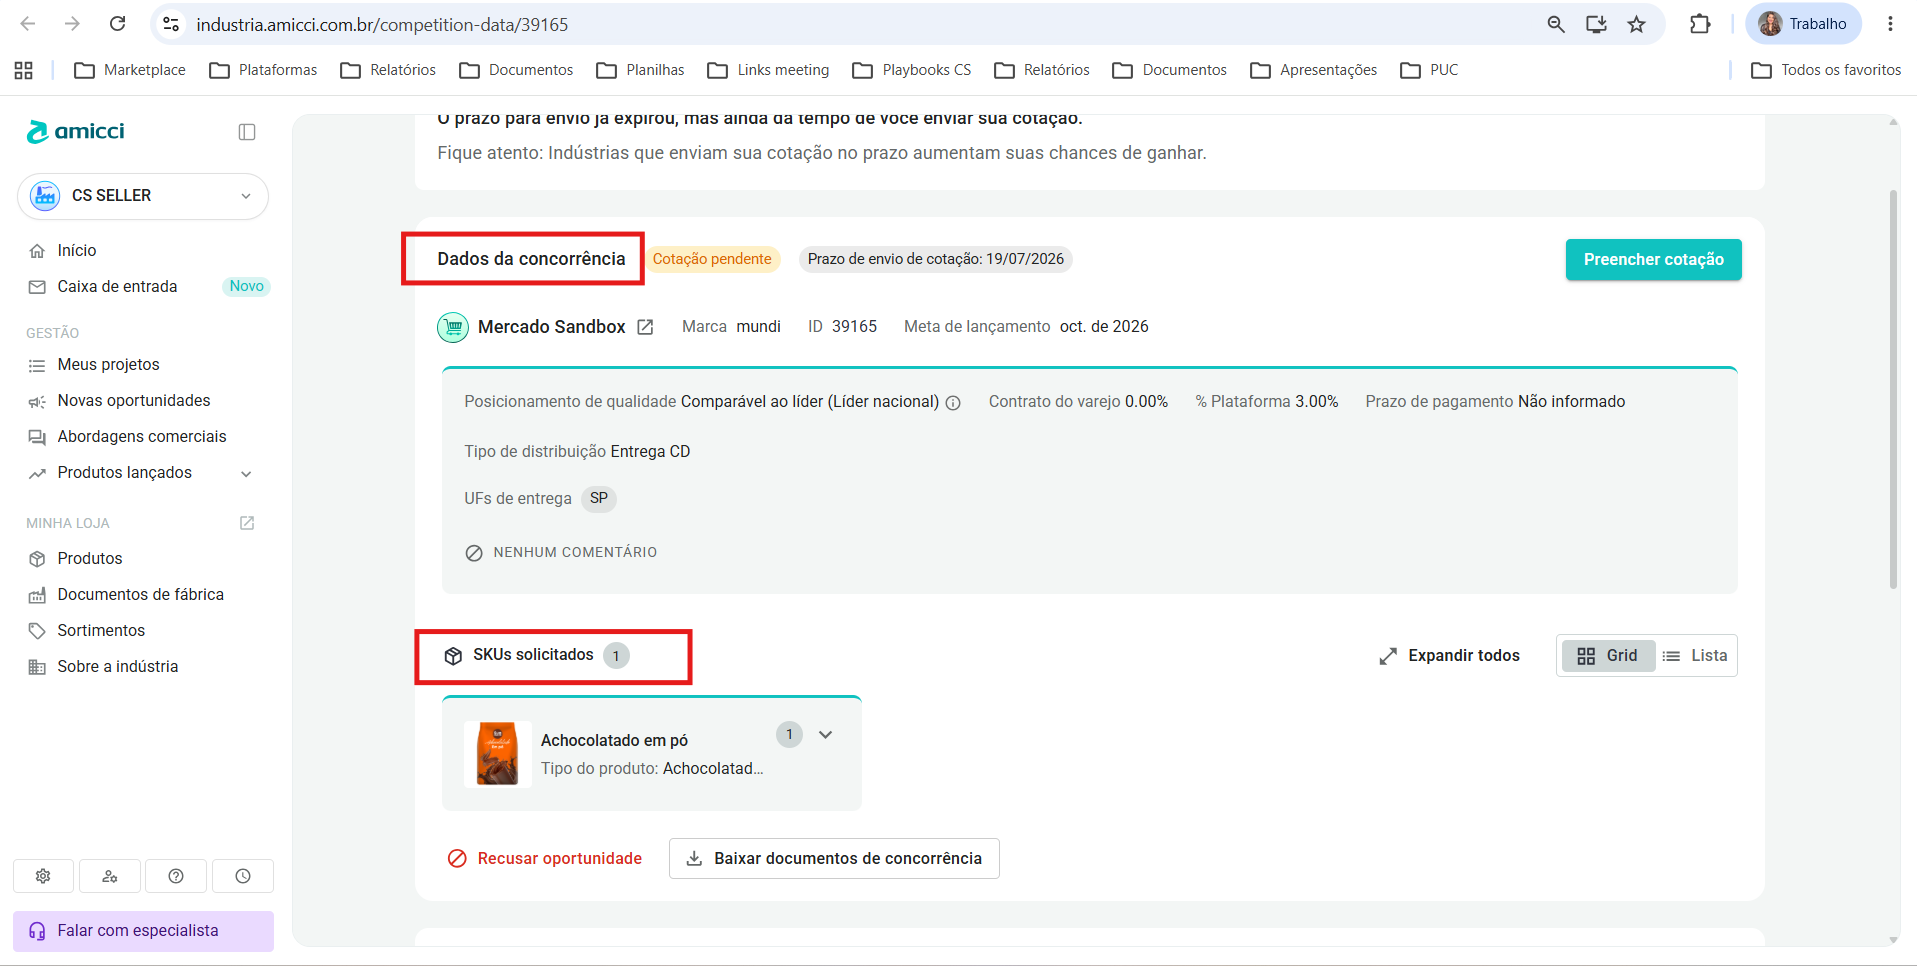Open the settings gear in sidebar footer

[x=43, y=876]
